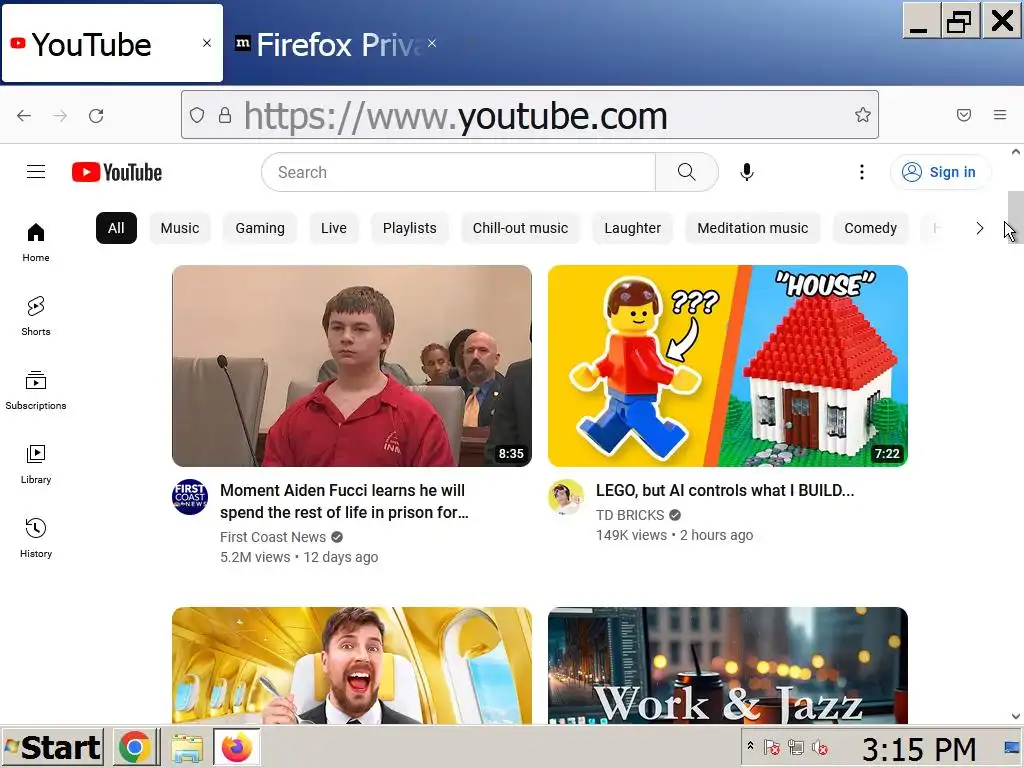The height and width of the screenshot is (768, 1024).
Task: Open the golden airplane video thumbnail
Action: [x=352, y=665]
